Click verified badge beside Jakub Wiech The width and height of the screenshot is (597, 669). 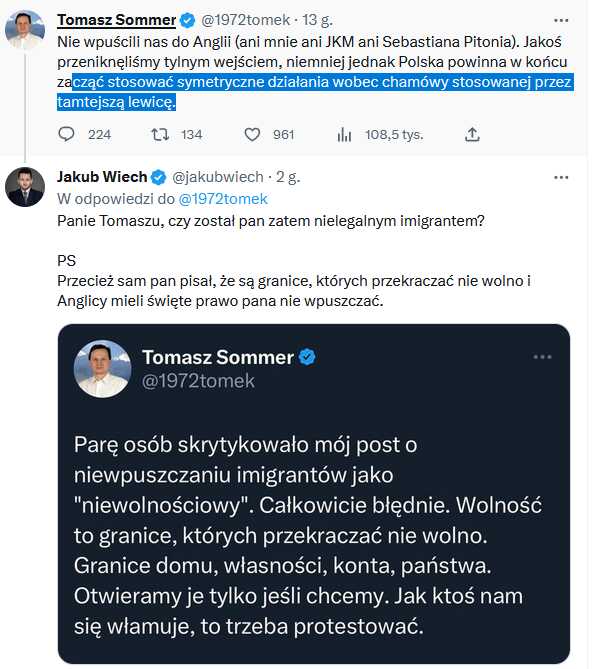pyautogui.click(x=158, y=177)
